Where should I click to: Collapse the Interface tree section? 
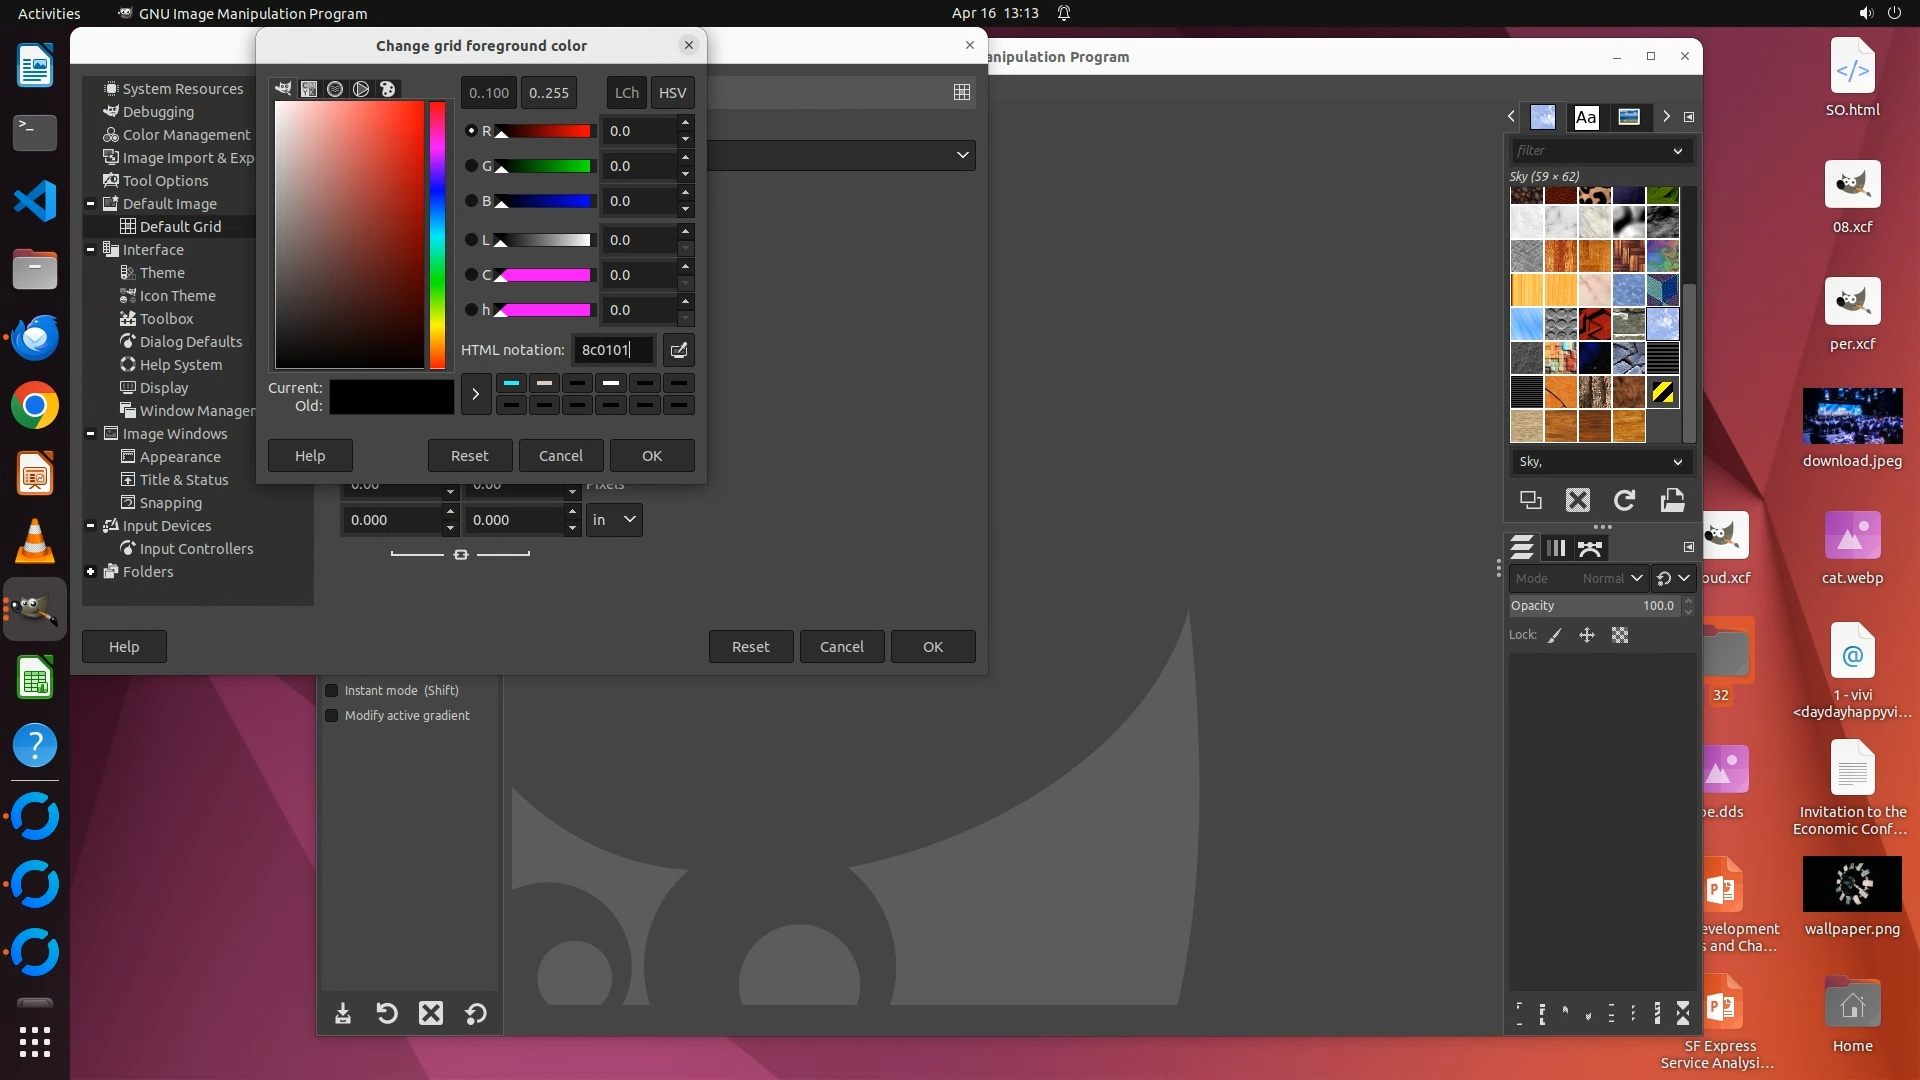click(x=91, y=250)
